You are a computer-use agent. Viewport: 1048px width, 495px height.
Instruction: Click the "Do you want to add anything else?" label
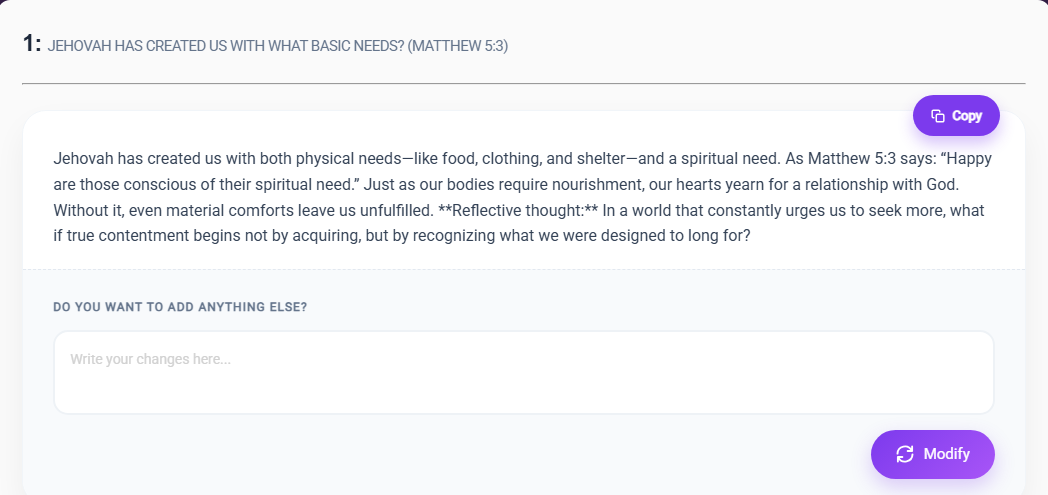(180, 306)
